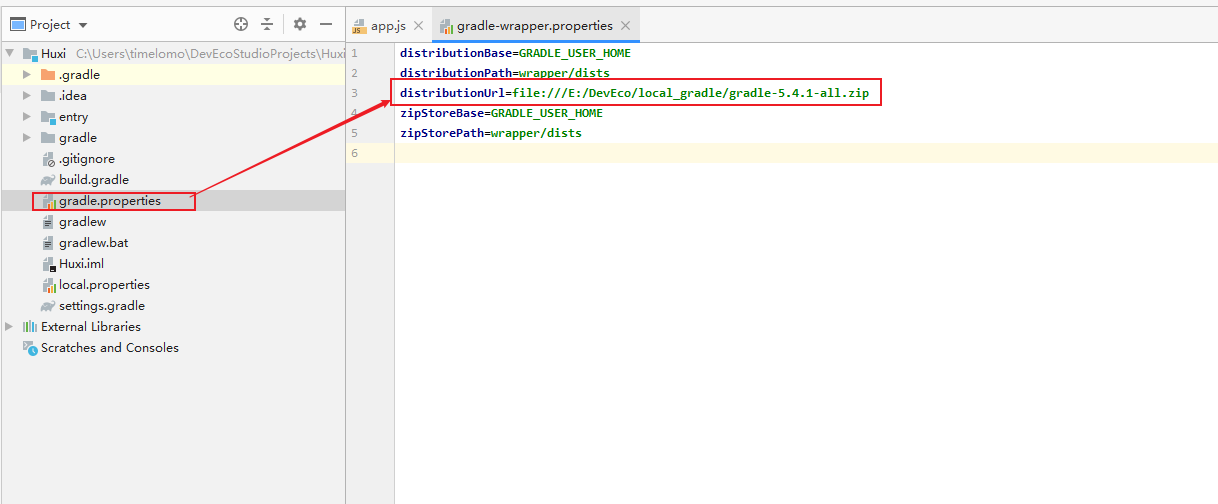Click the .gradle orange folder icon
This screenshot has width=1218, height=504.
click(48, 74)
